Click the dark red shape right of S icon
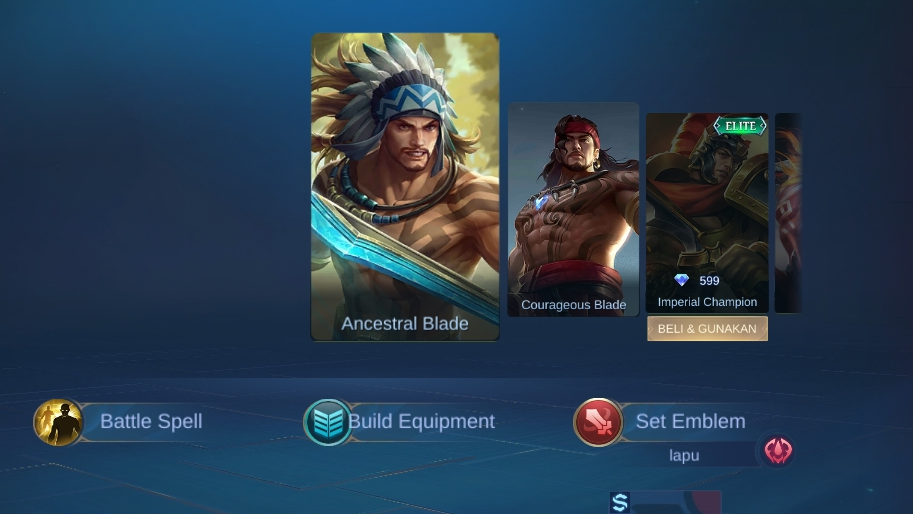 [x=706, y=502]
